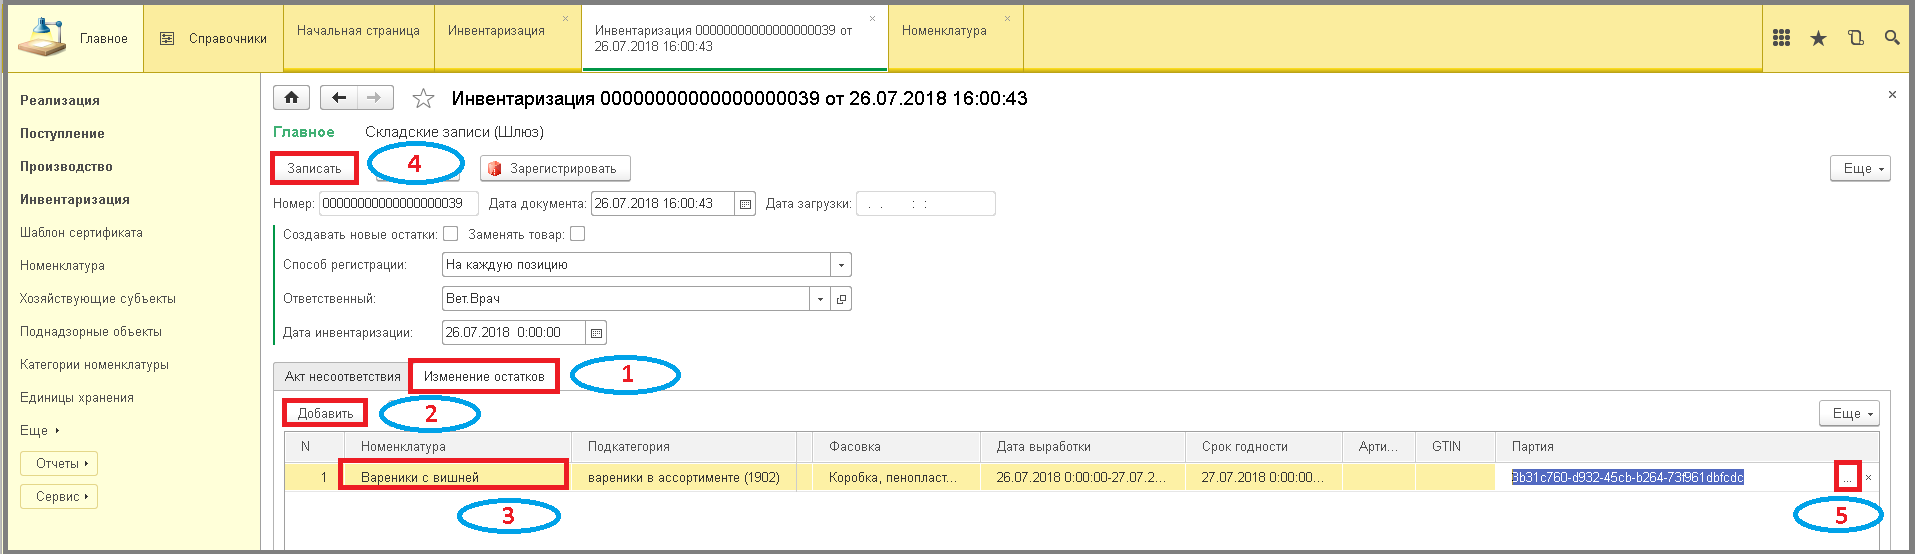Screen dimensions: 1915x554
Task: Go back using the left arrow button
Action: pyautogui.click(x=339, y=98)
